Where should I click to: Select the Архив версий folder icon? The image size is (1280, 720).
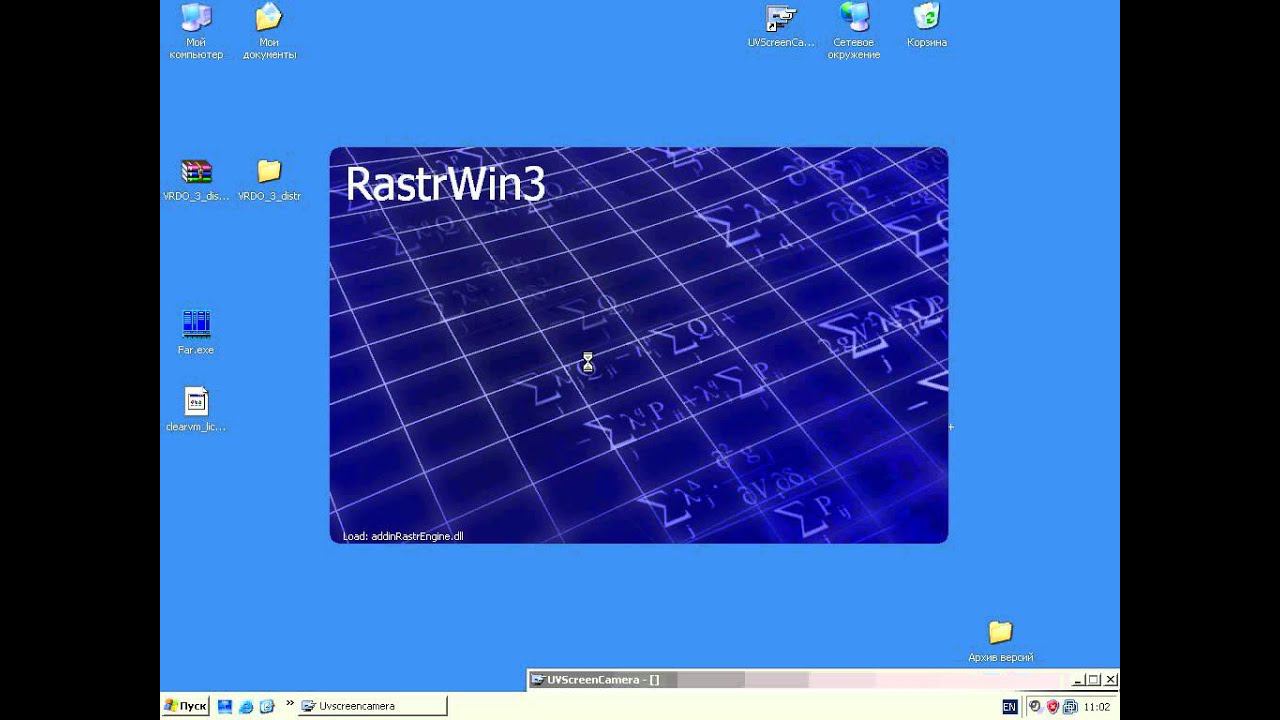pyautogui.click(x=1000, y=641)
